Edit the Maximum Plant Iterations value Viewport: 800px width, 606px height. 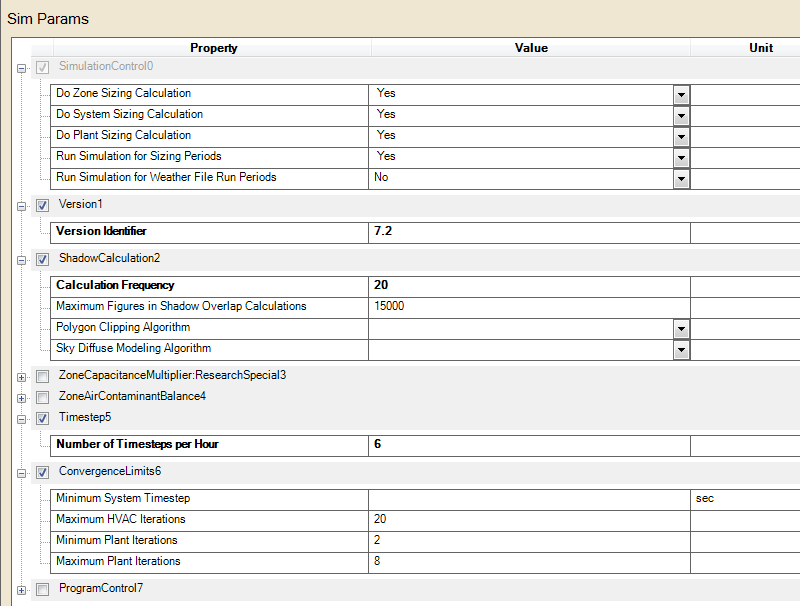coord(529,563)
